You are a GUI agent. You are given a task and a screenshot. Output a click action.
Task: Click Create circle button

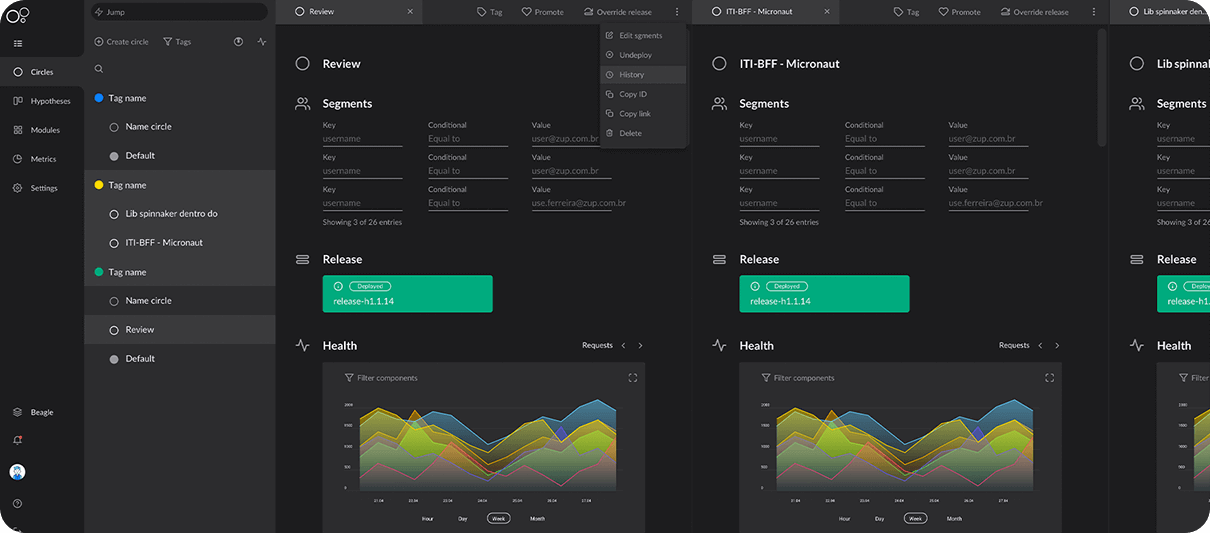(121, 42)
